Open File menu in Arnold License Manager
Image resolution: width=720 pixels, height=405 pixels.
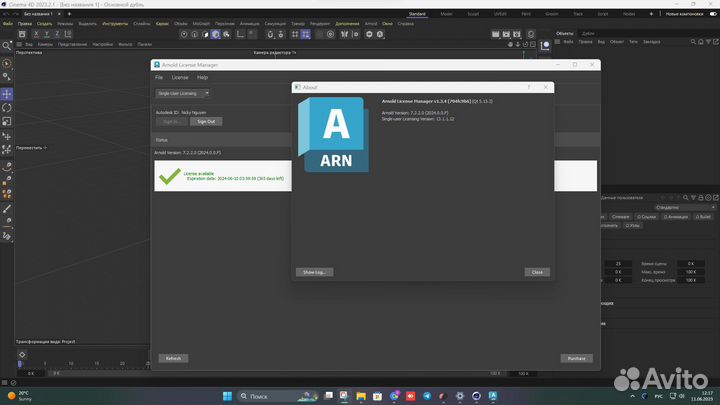tap(159, 78)
